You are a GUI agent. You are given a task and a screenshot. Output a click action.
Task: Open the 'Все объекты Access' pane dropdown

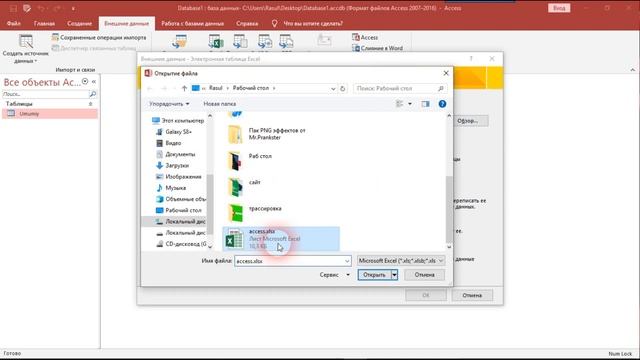click(85, 82)
